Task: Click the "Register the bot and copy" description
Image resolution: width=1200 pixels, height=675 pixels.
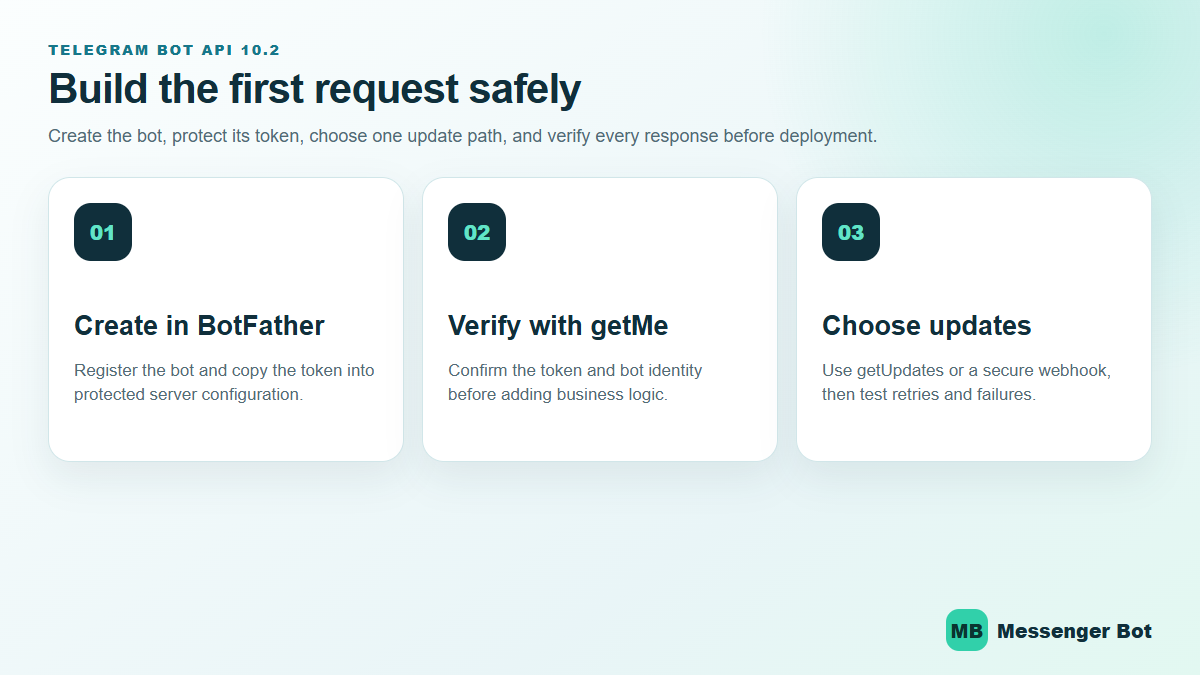Action: 224,382
